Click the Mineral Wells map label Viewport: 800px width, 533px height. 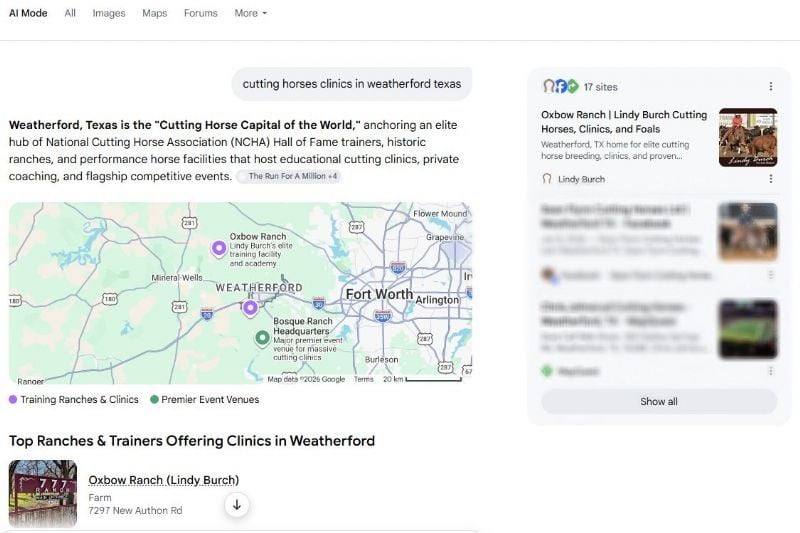click(x=177, y=277)
